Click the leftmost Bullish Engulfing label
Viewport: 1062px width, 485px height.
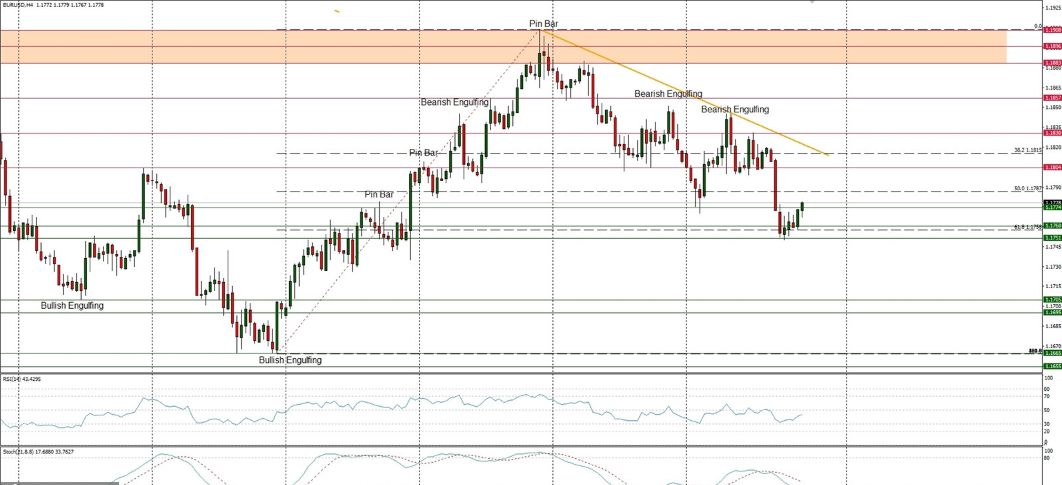pyautogui.click(x=72, y=304)
